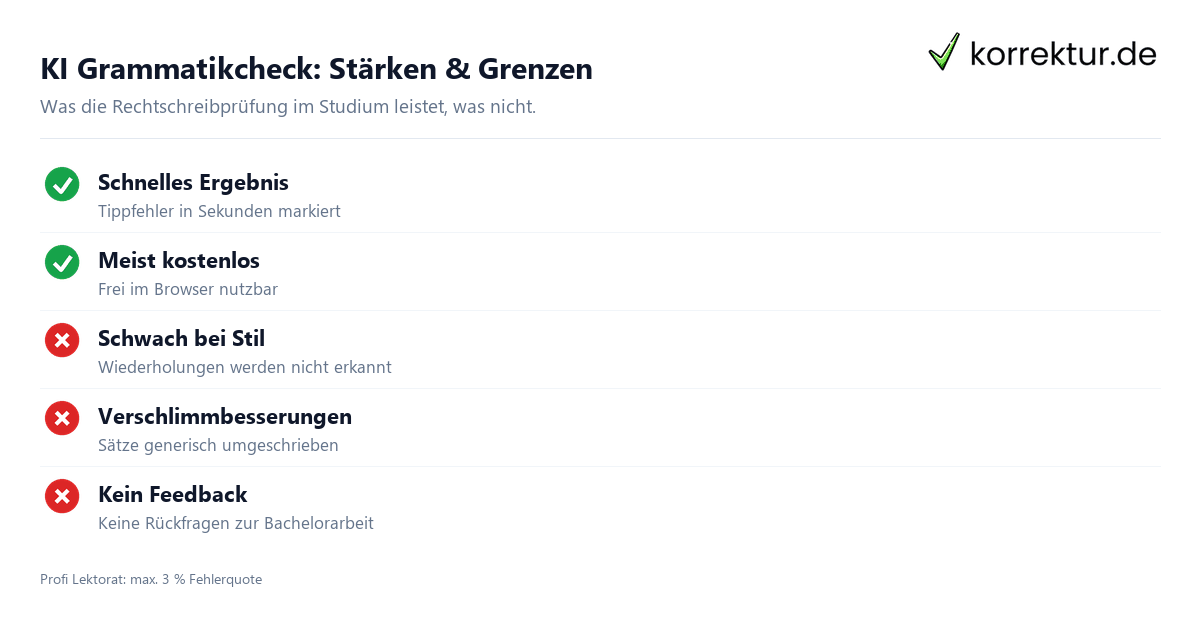
Task: Click subtitle about Rechtschreibprüfung im Studium
Action: (x=288, y=106)
